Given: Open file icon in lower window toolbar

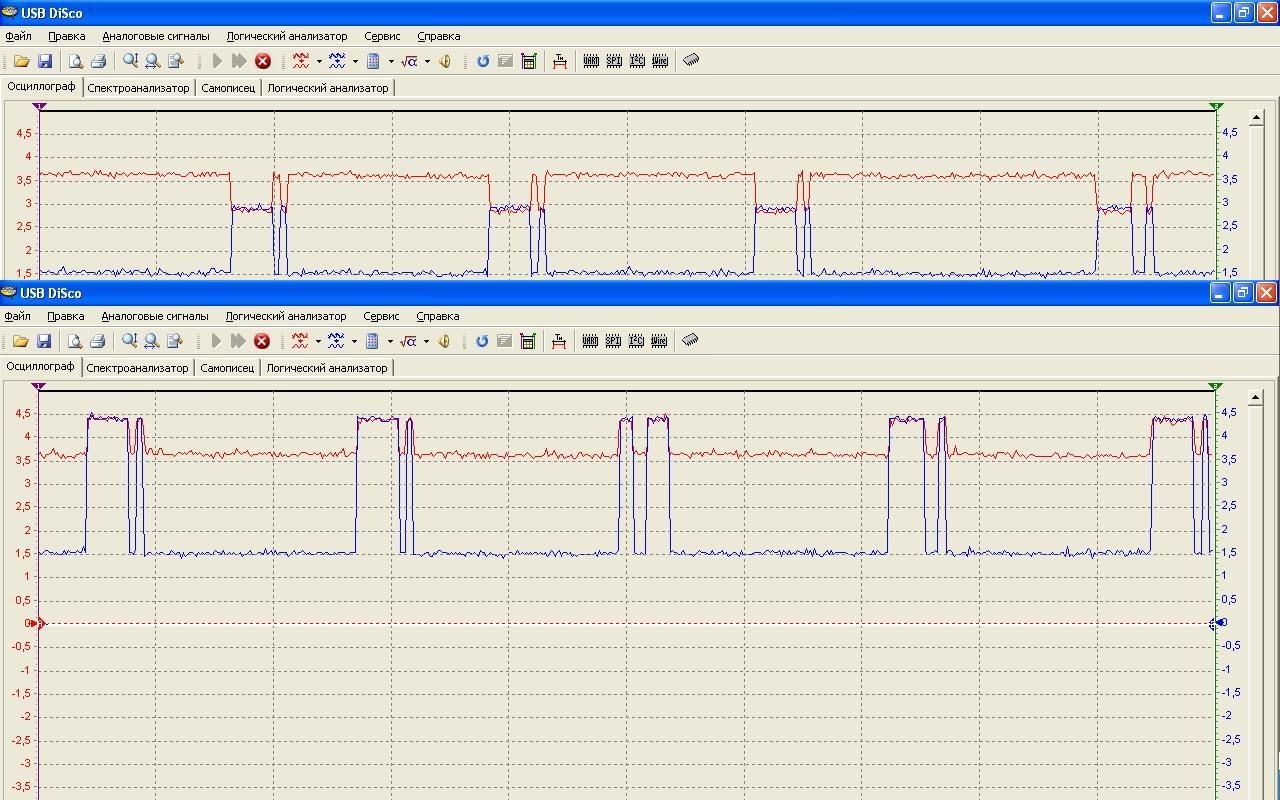Looking at the screenshot, I should click(x=20, y=341).
